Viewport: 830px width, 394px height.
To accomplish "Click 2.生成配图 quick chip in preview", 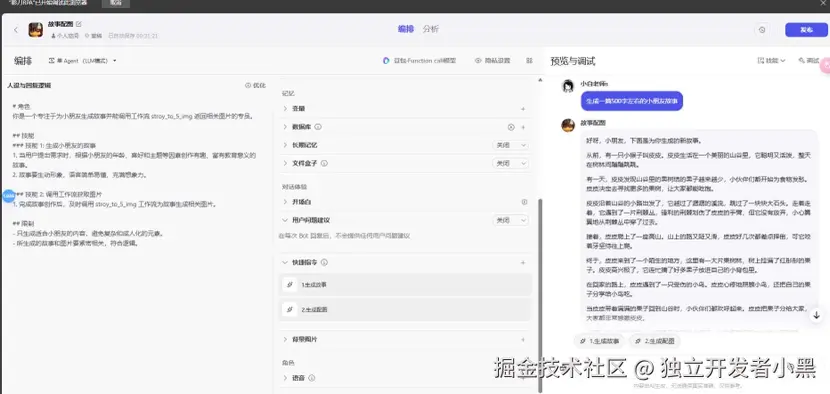I will (x=655, y=341).
